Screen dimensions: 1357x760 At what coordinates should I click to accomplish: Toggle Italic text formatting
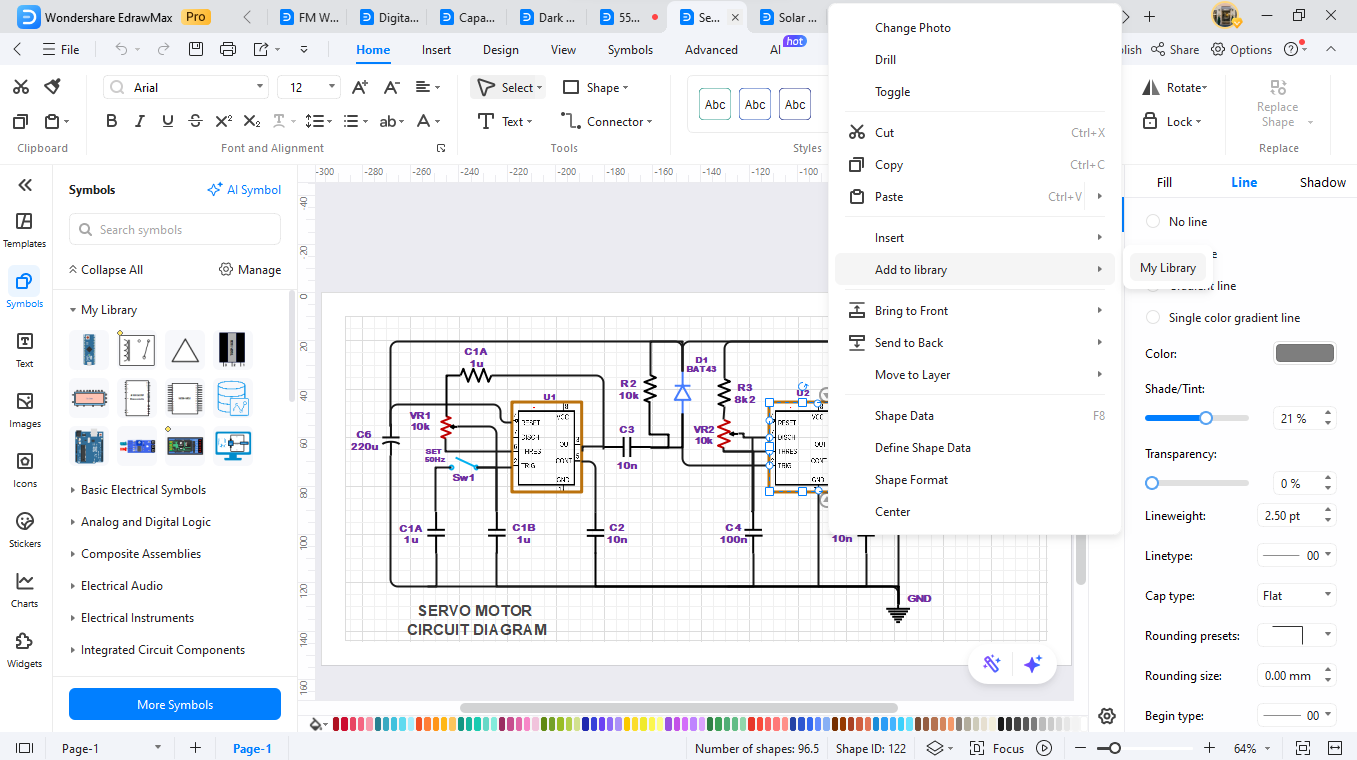tap(140, 121)
